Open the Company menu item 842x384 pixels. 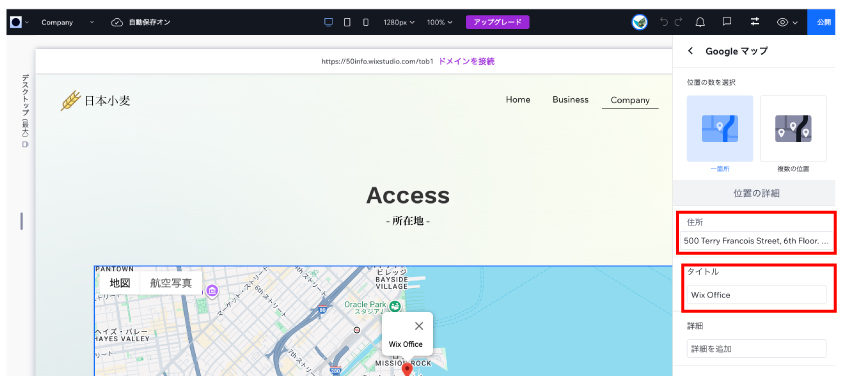point(630,100)
